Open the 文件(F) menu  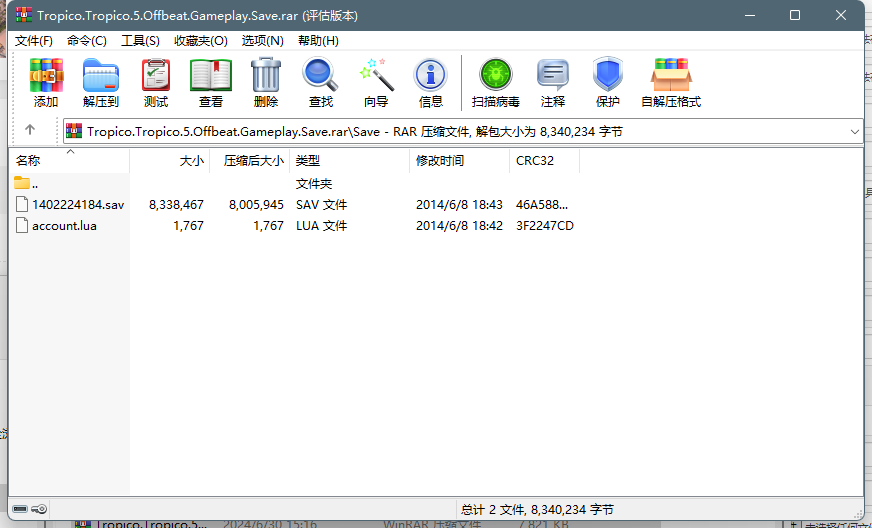pos(34,41)
